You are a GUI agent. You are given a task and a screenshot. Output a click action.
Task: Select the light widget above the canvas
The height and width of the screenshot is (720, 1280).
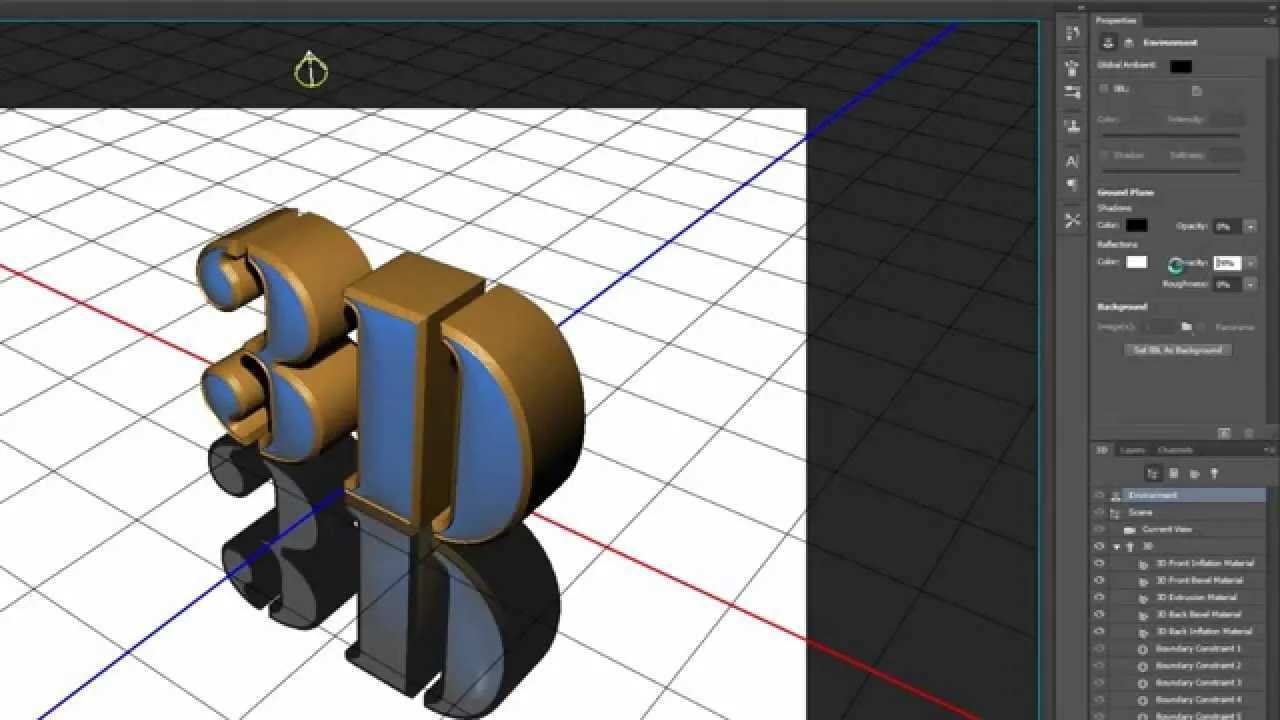coord(311,69)
